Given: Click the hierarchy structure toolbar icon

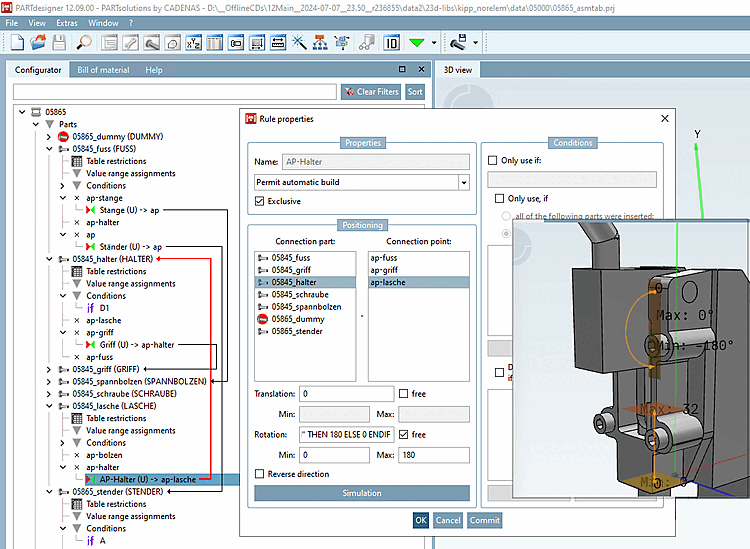Looking at the screenshot, I should [319, 43].
